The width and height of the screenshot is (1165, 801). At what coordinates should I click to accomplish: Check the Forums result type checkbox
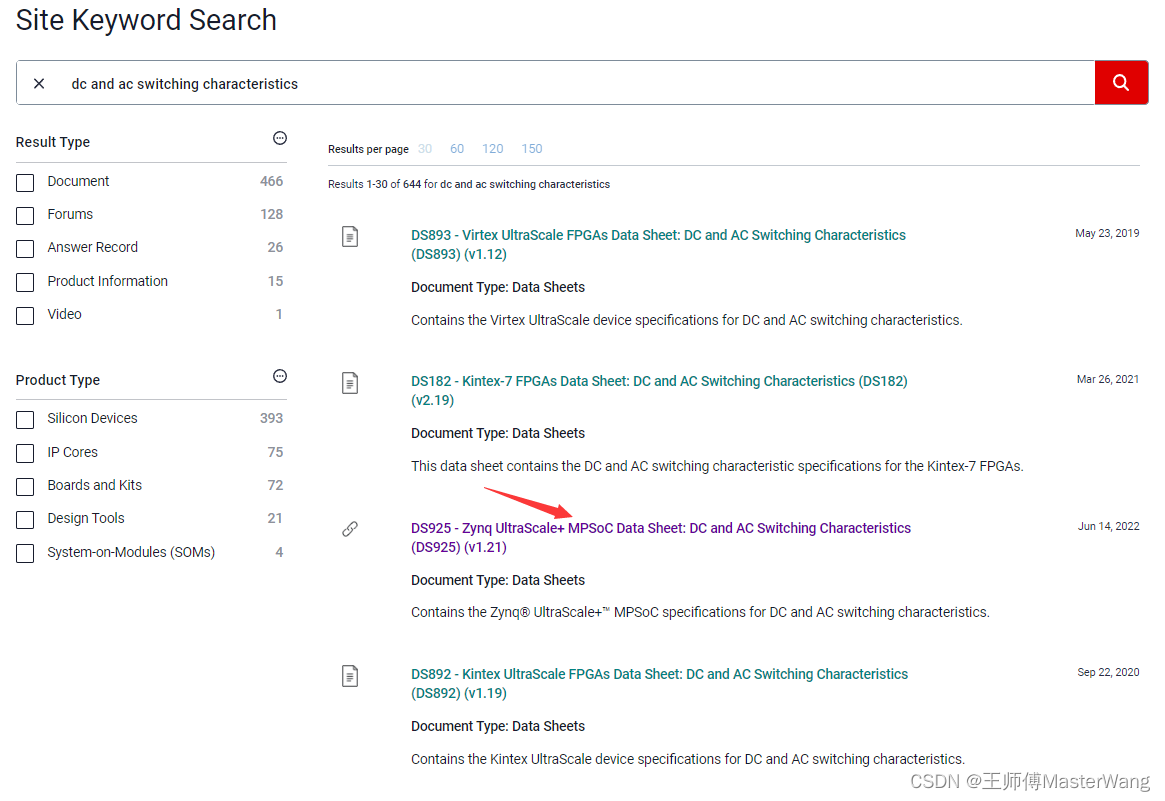(x=25, y=215)
